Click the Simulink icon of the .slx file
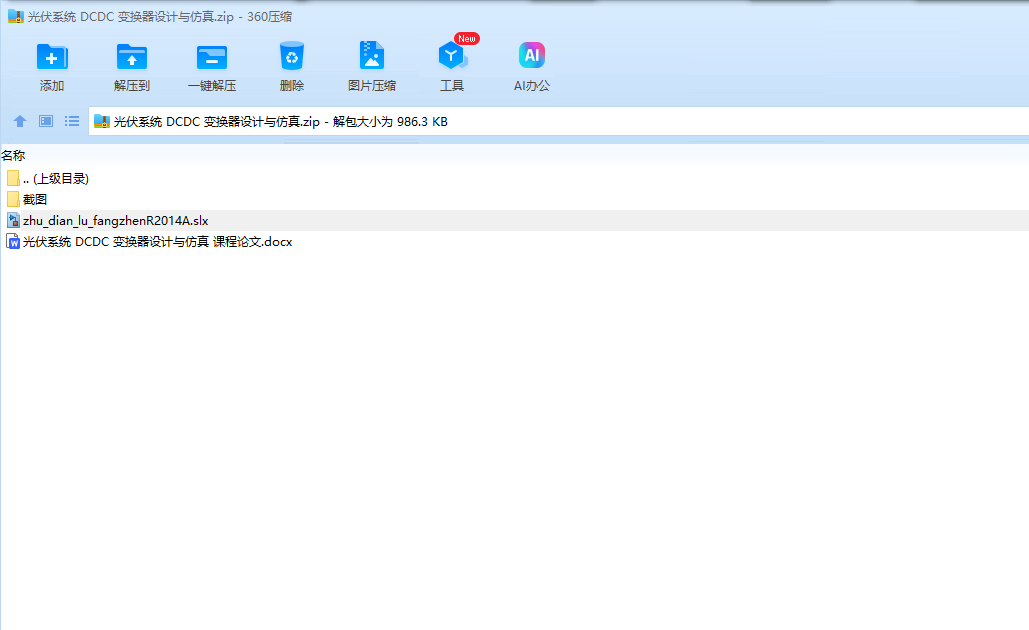The height and width of the screenshot is (630, 1029). (13, 220)
